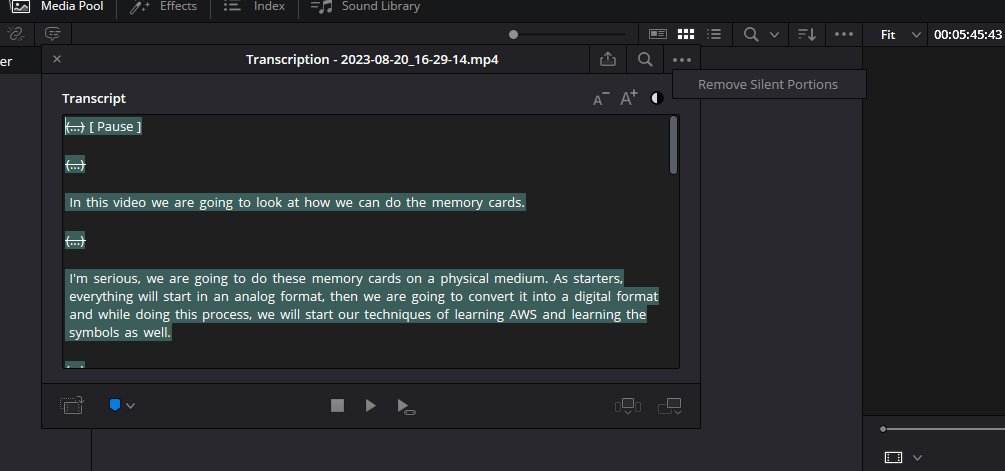Click the link/unlink clips icon
Viewport: 1005px width, 471px height.
[15, 34]
